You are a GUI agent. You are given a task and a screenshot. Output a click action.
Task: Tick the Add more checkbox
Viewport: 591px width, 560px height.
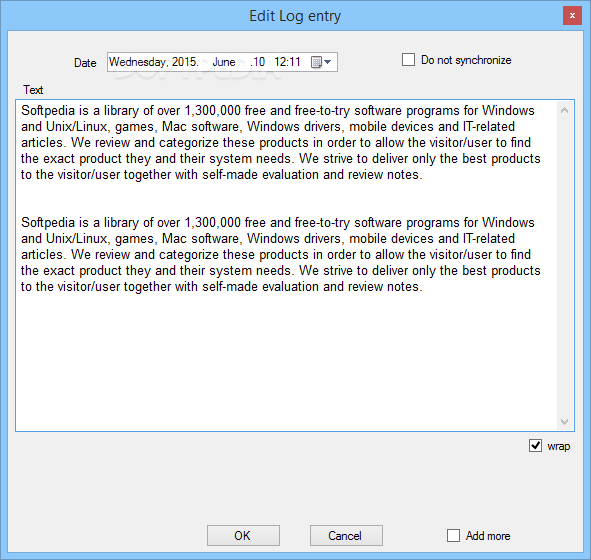tap(453, 536)
